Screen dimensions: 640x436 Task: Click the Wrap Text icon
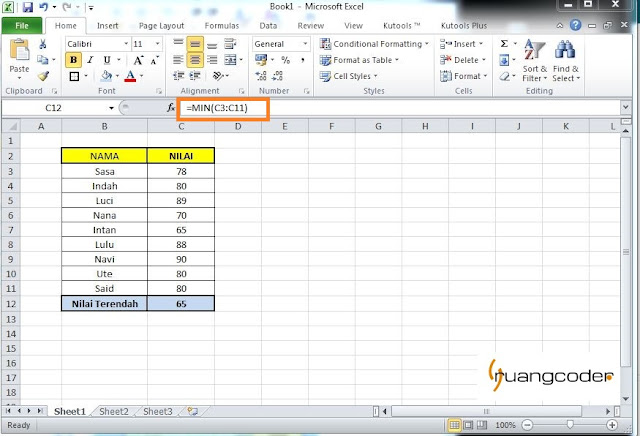click(230, 44)
